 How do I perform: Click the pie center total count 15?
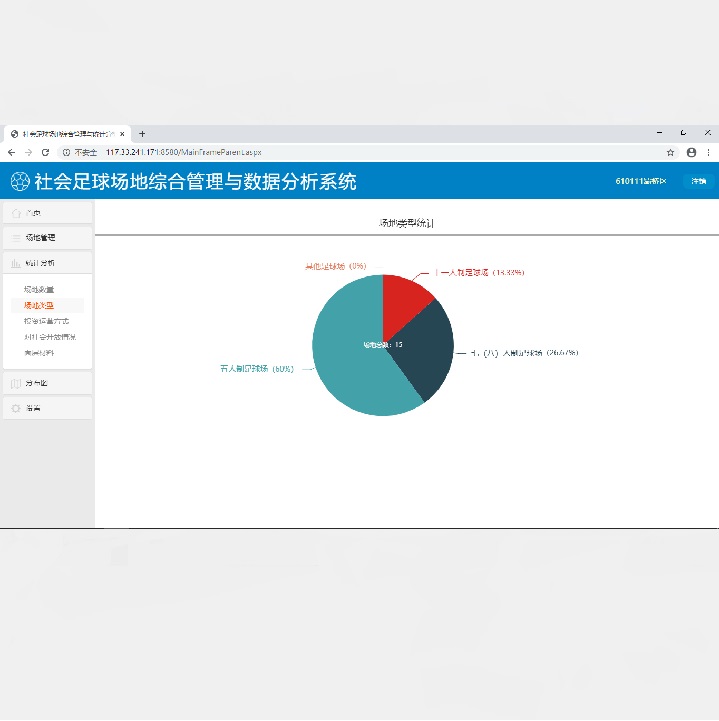(x=383, y=344)
